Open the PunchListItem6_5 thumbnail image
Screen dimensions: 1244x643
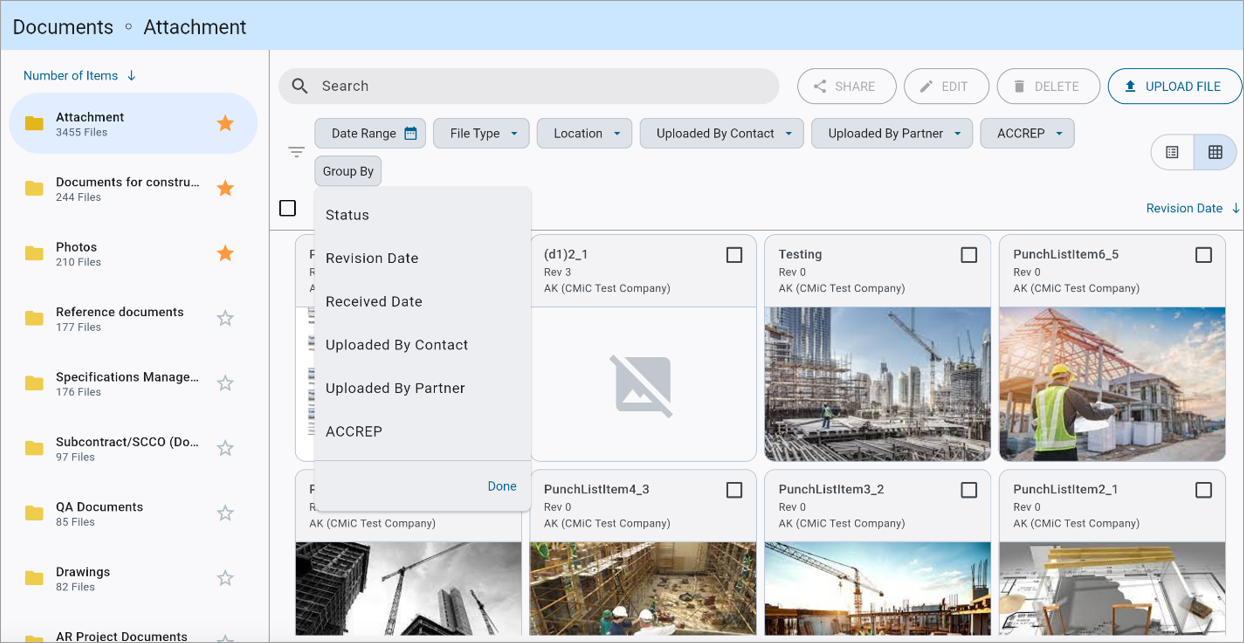(1112, 384)
